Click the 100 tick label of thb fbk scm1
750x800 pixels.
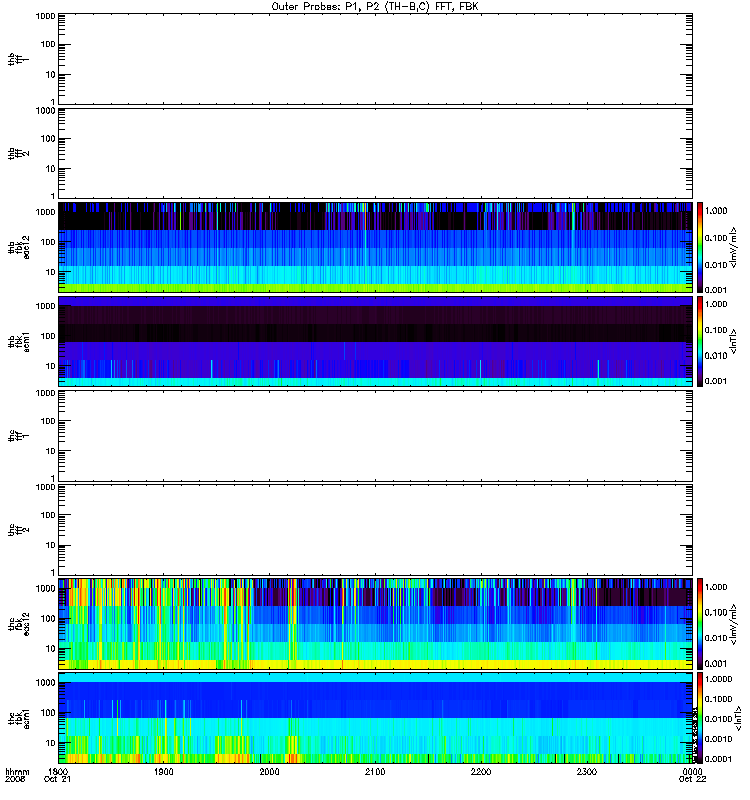[x=48, y=336]
